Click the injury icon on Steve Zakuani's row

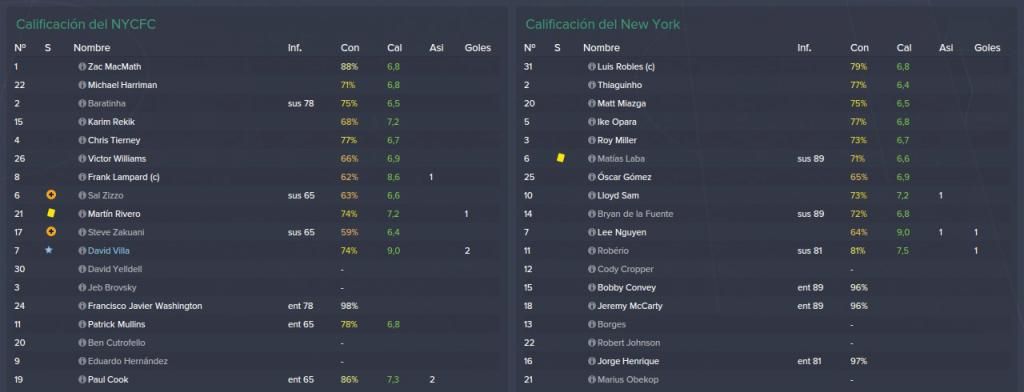pyautogui.click(x=51, y=232)
